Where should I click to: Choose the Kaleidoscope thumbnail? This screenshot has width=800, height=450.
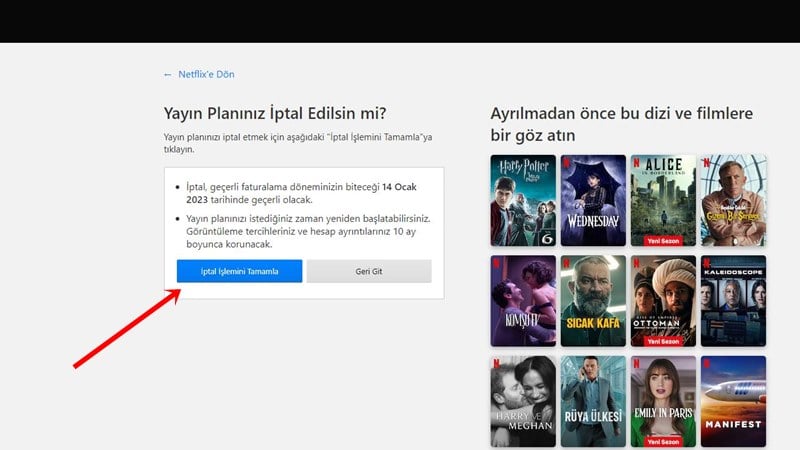pyautogui.click(x=733, y=301)
